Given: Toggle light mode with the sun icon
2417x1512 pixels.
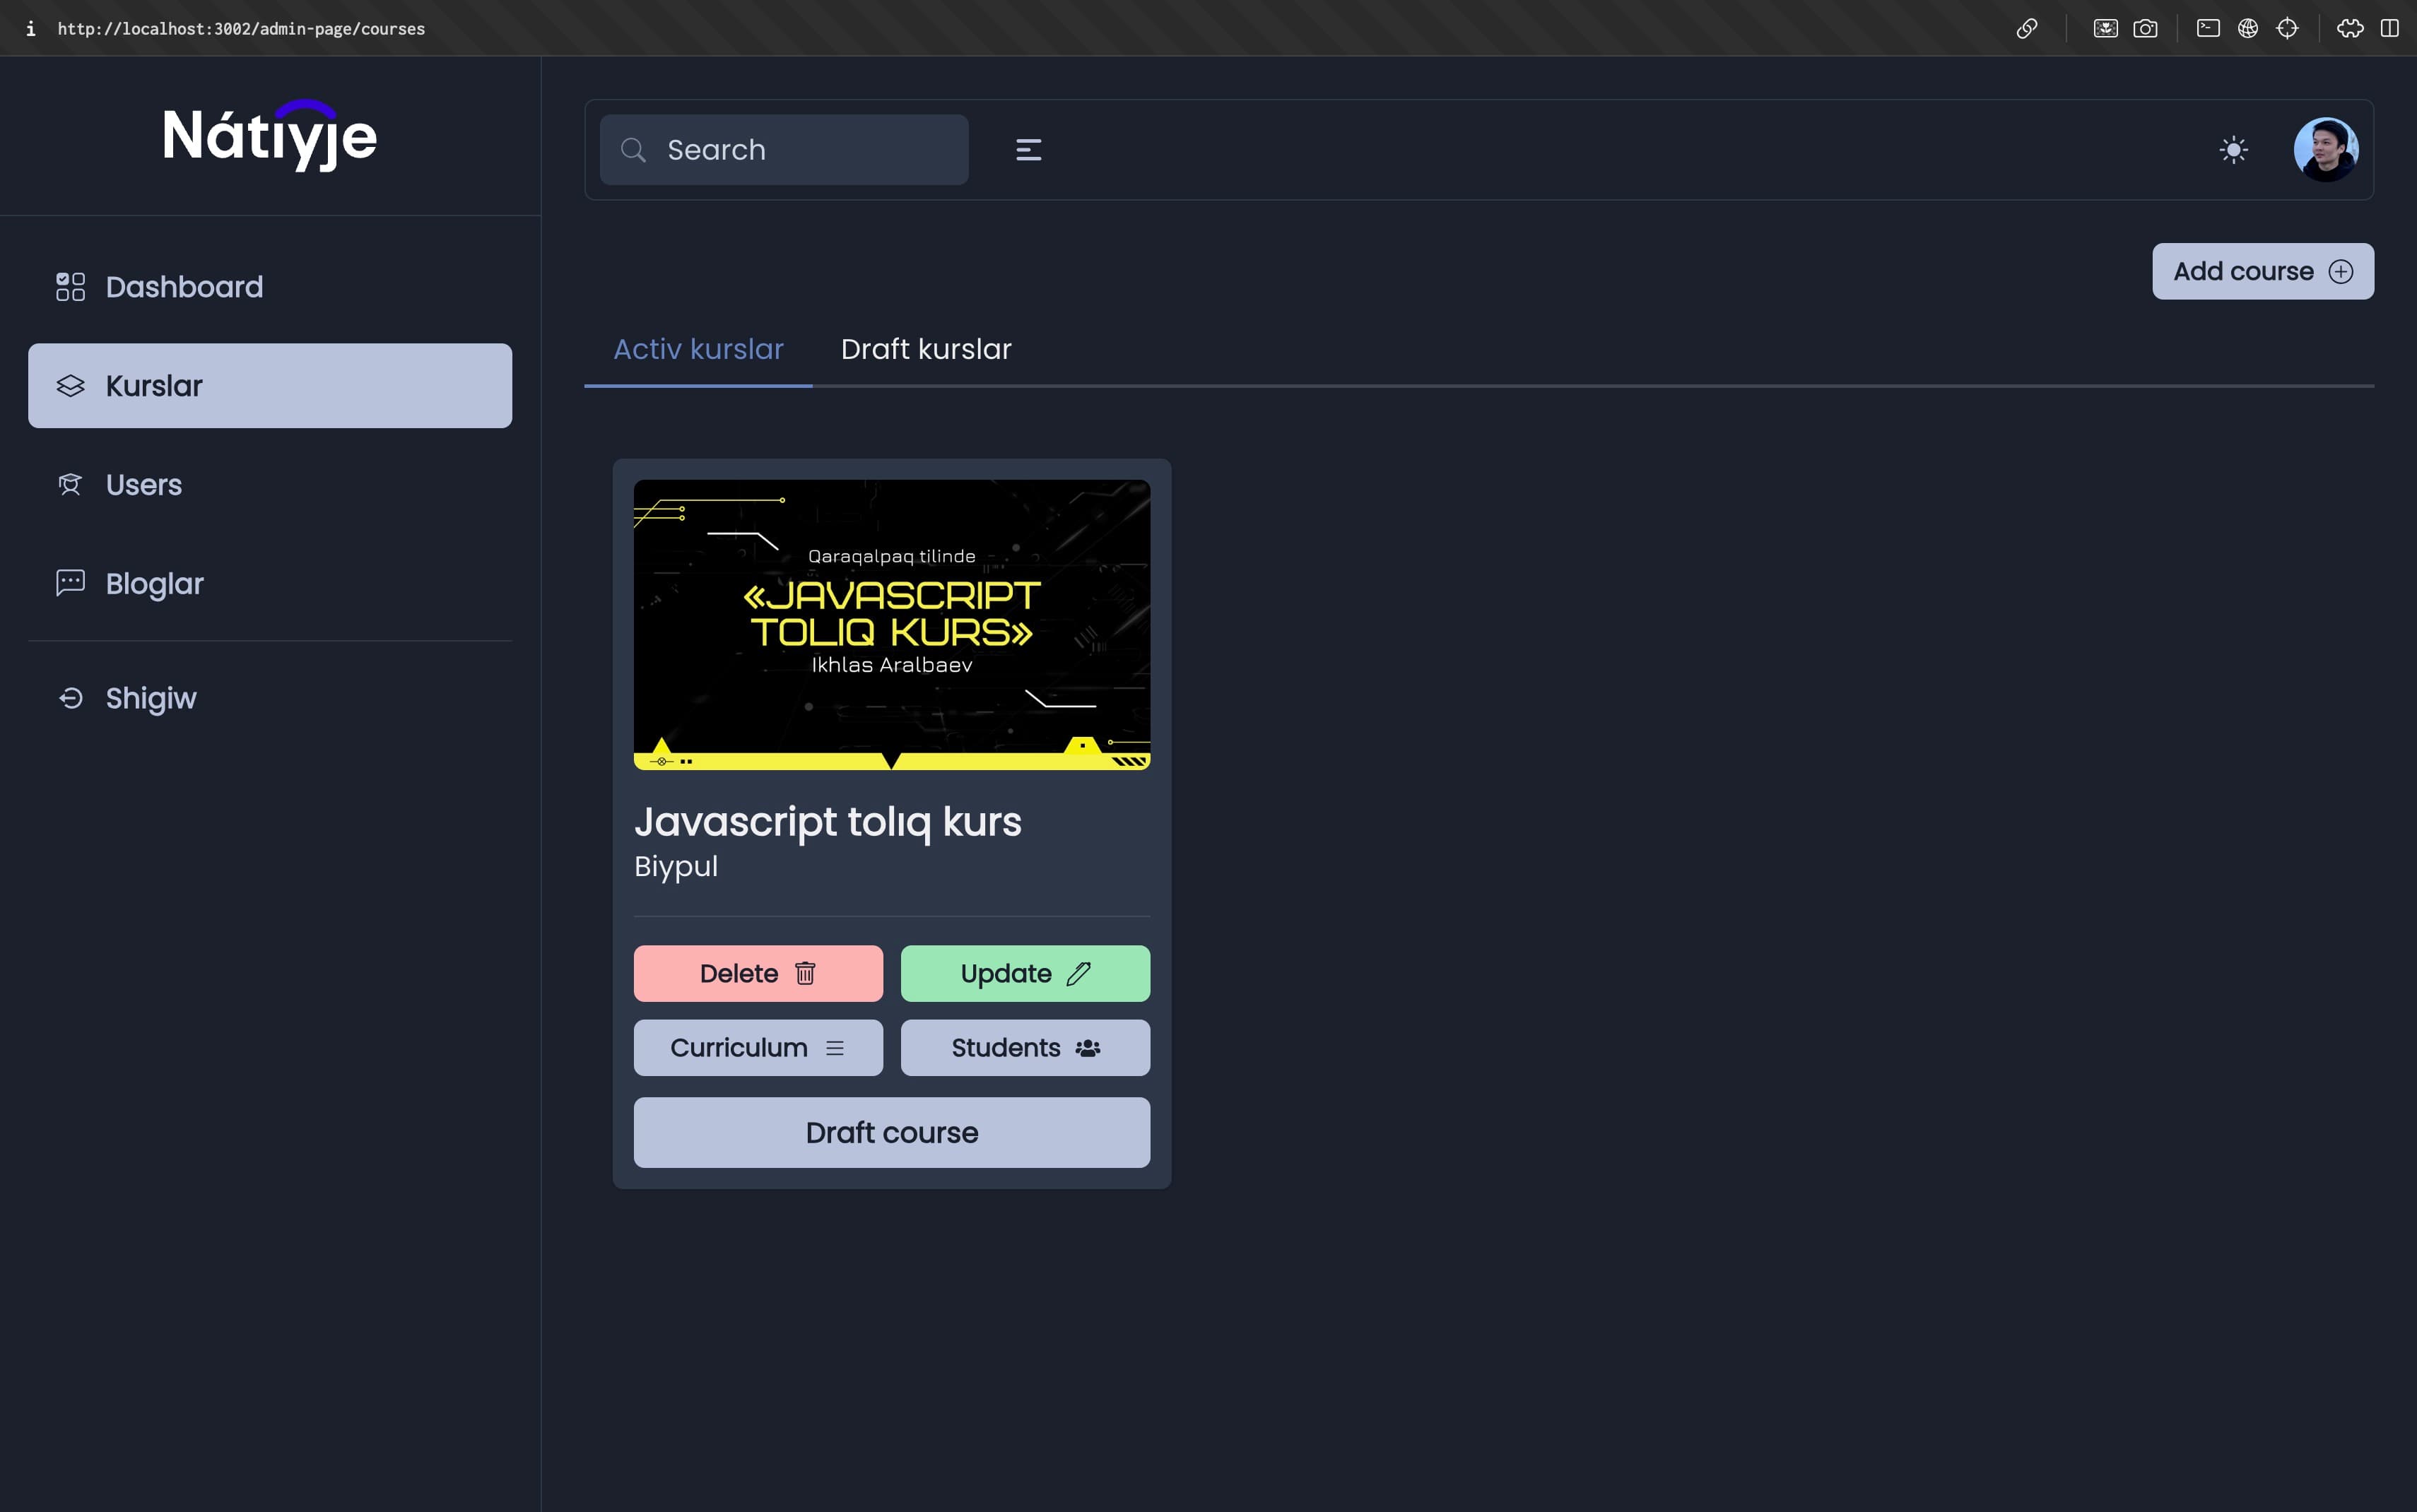Looking at the screenshot, I should click(2235, 149).
